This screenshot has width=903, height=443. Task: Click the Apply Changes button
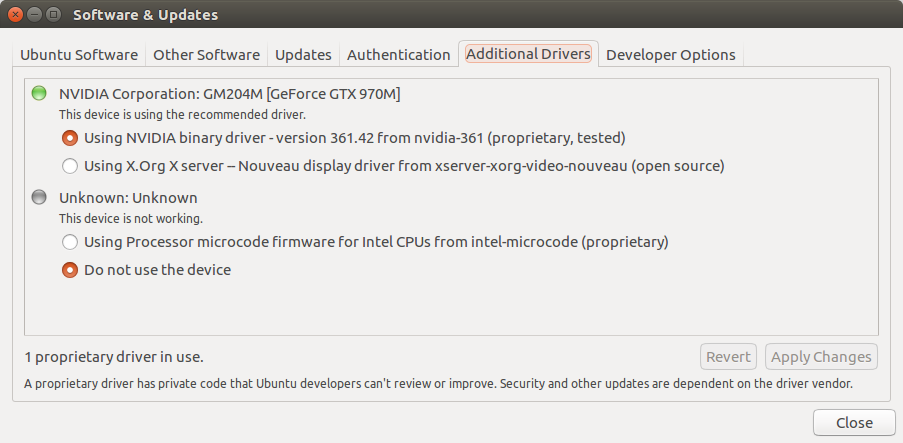(821, 357)
